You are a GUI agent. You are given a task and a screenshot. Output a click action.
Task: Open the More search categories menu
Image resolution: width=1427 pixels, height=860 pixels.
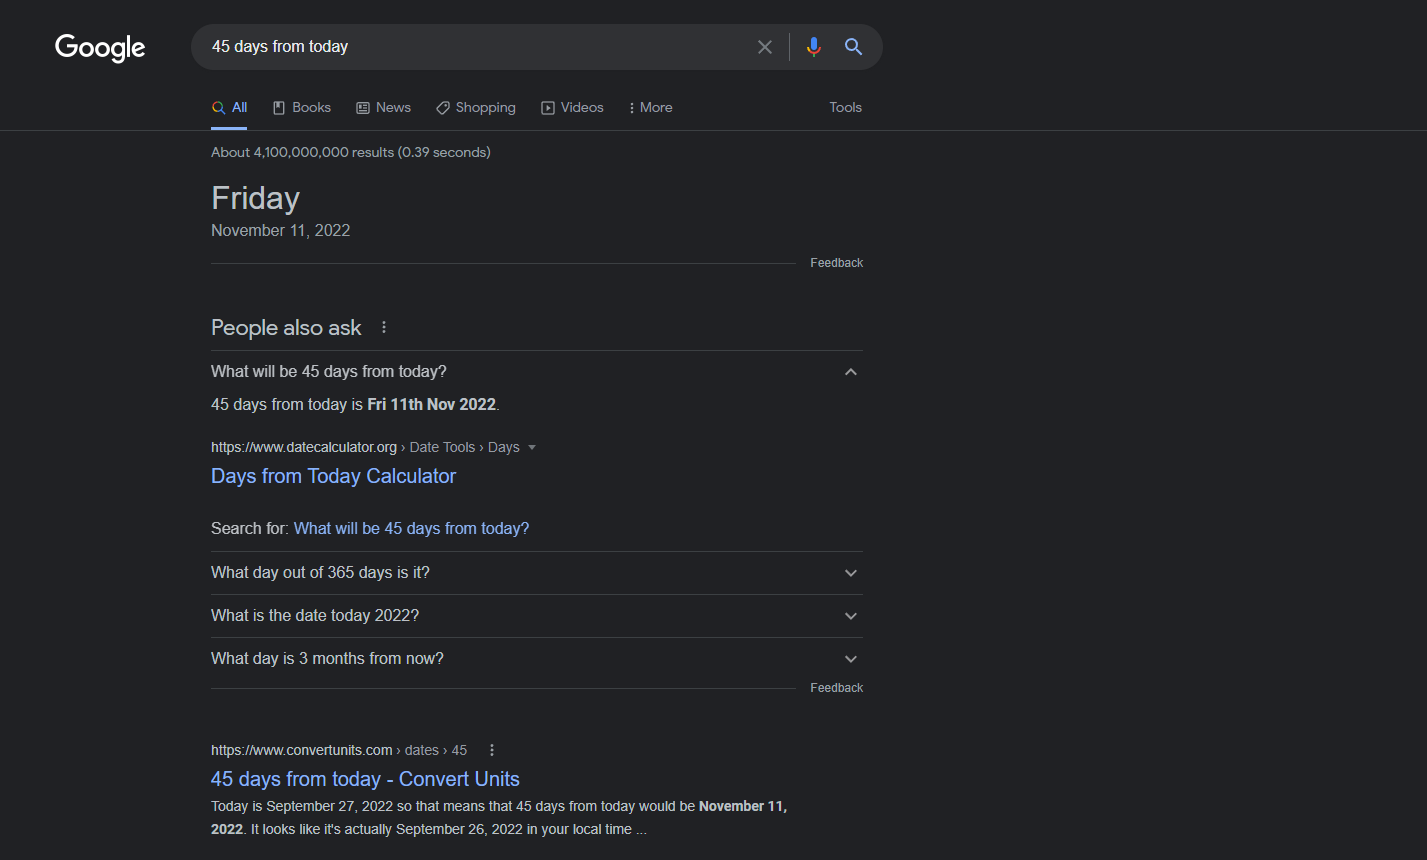click(x=650, y=108)
